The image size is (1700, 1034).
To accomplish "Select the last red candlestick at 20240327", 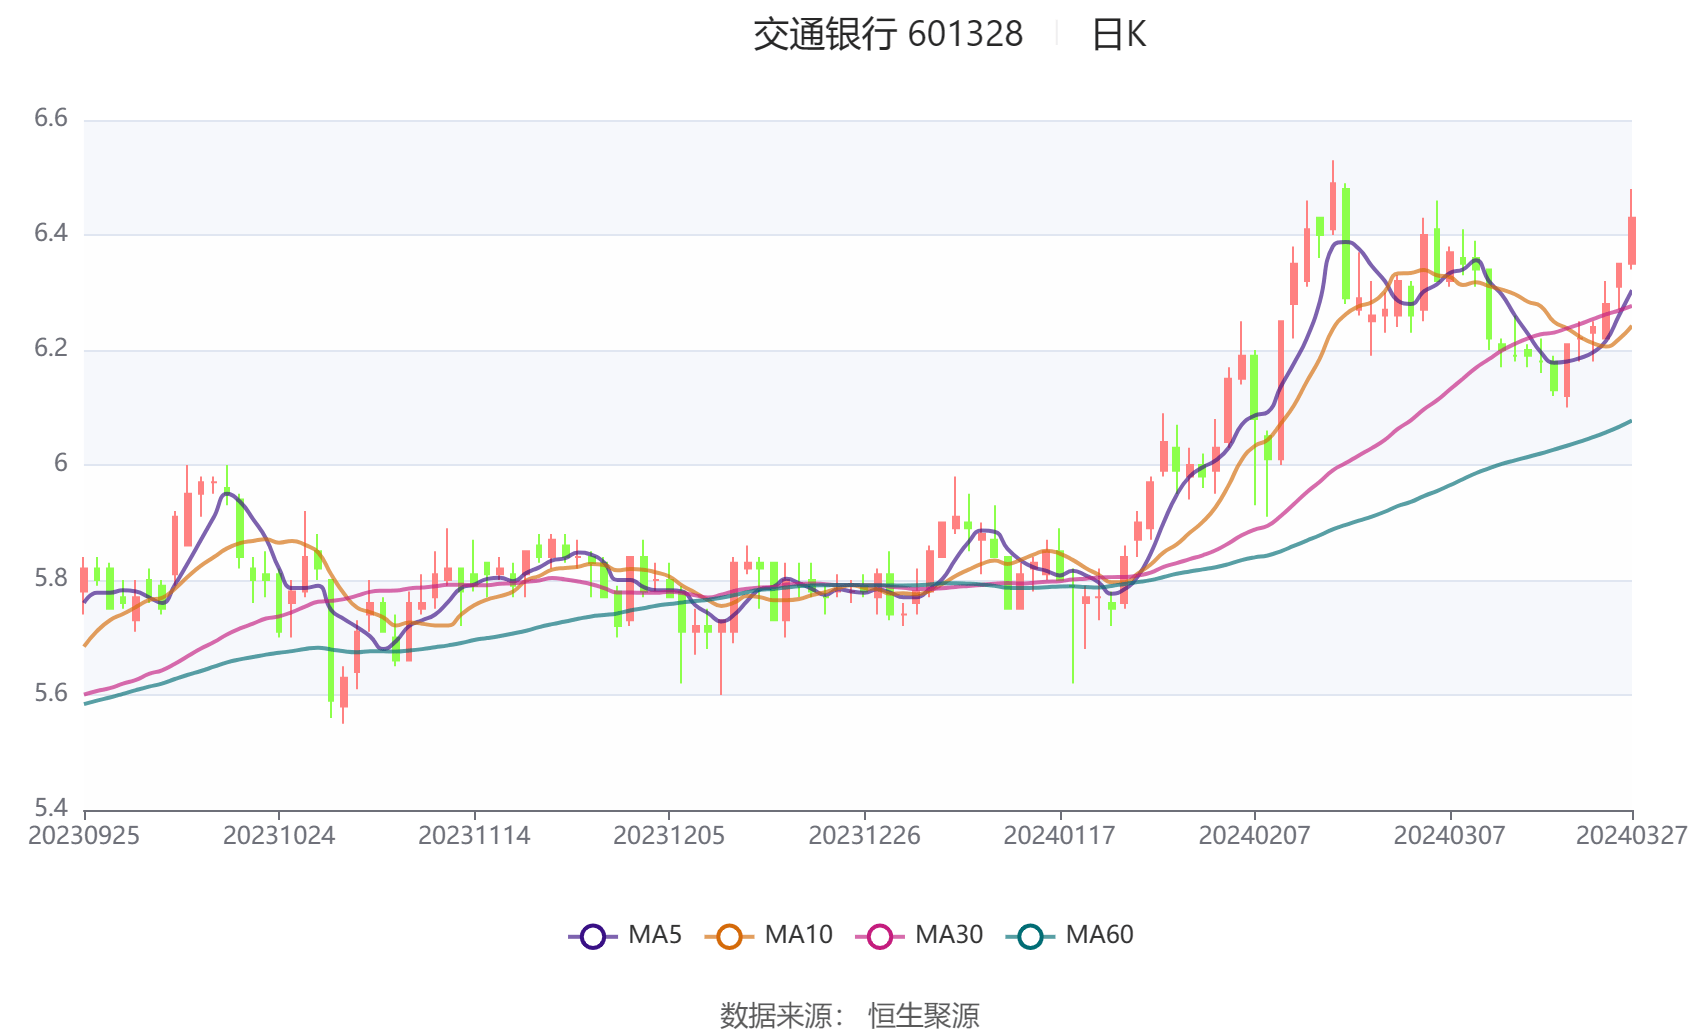I will pos(1632,241).
